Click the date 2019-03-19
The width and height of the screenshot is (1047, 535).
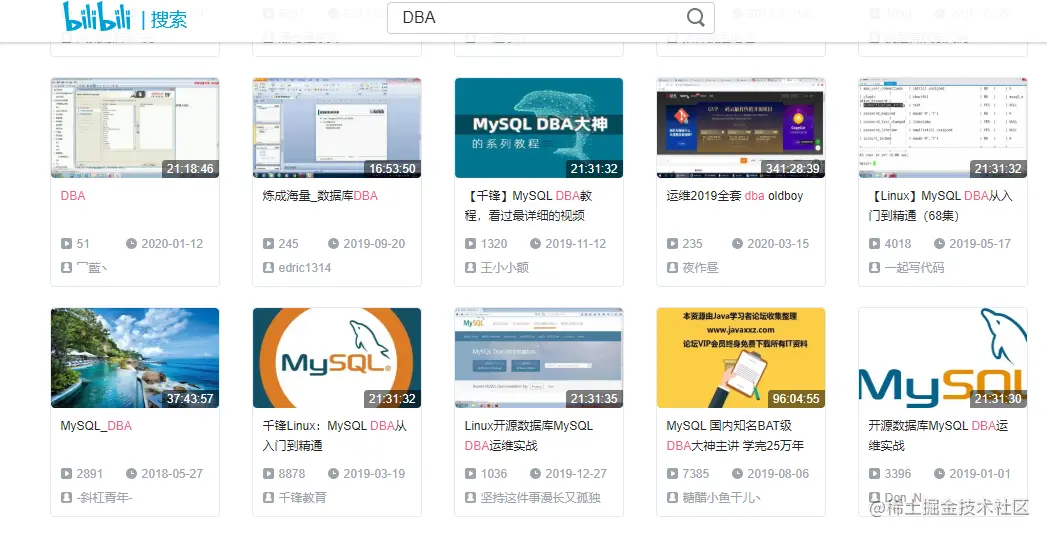click(374, 474)
